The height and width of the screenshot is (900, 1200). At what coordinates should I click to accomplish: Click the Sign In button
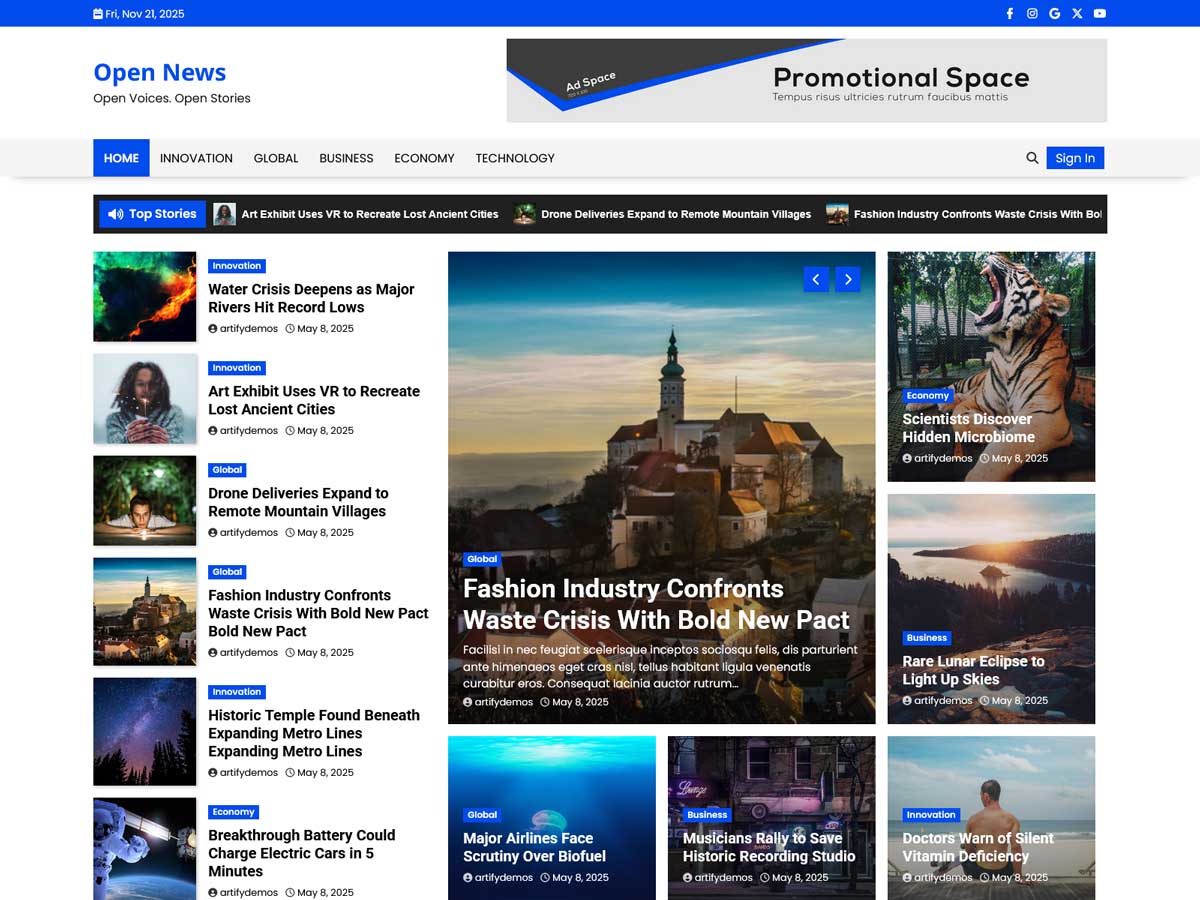coord(1075,157)
